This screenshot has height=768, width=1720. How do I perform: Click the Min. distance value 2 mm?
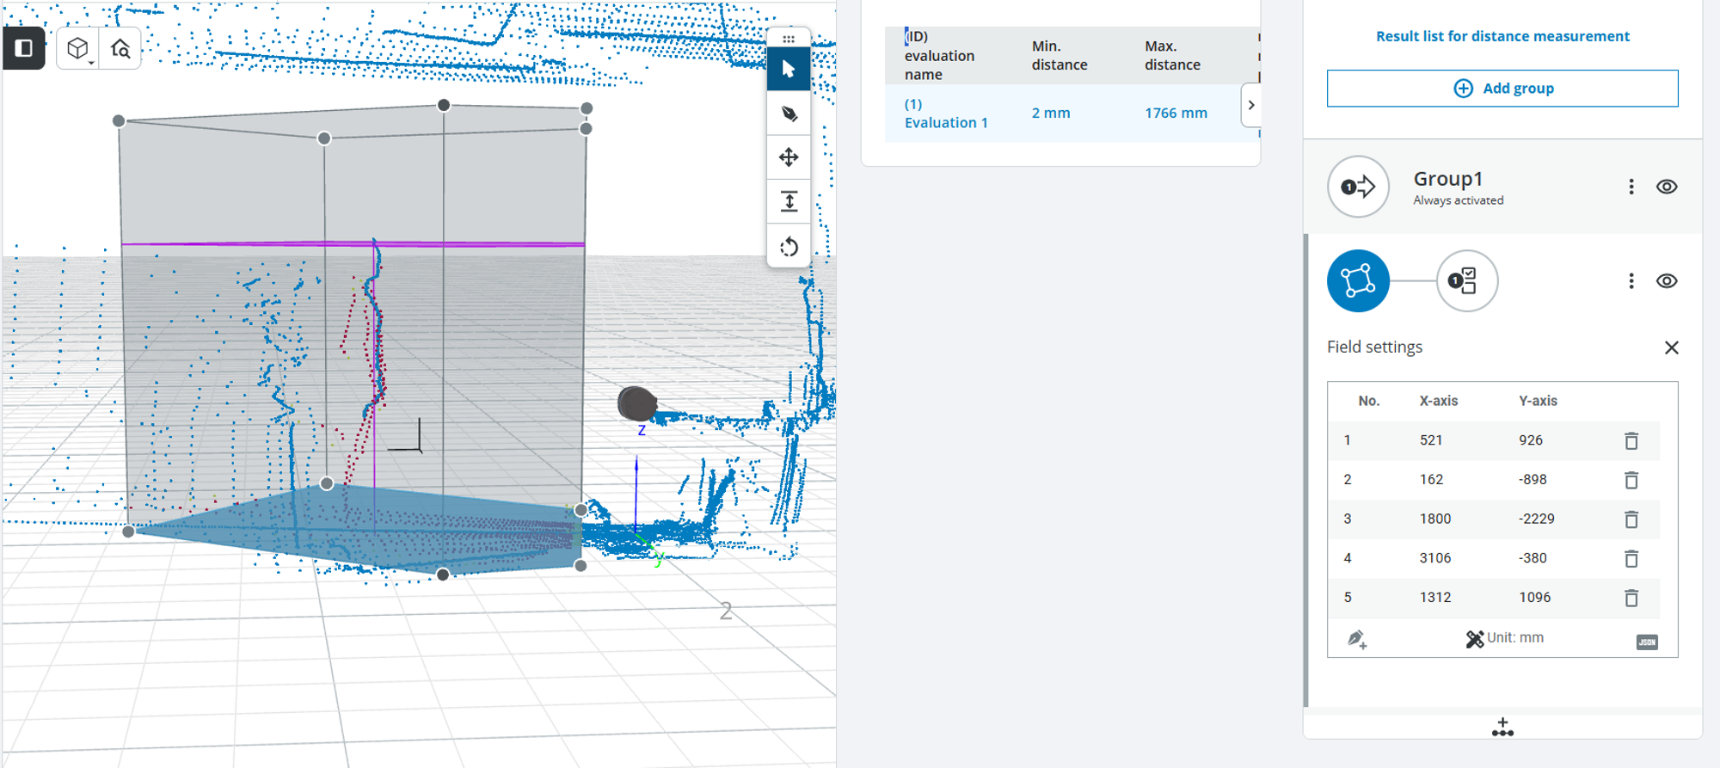[x=1051, y=113]
